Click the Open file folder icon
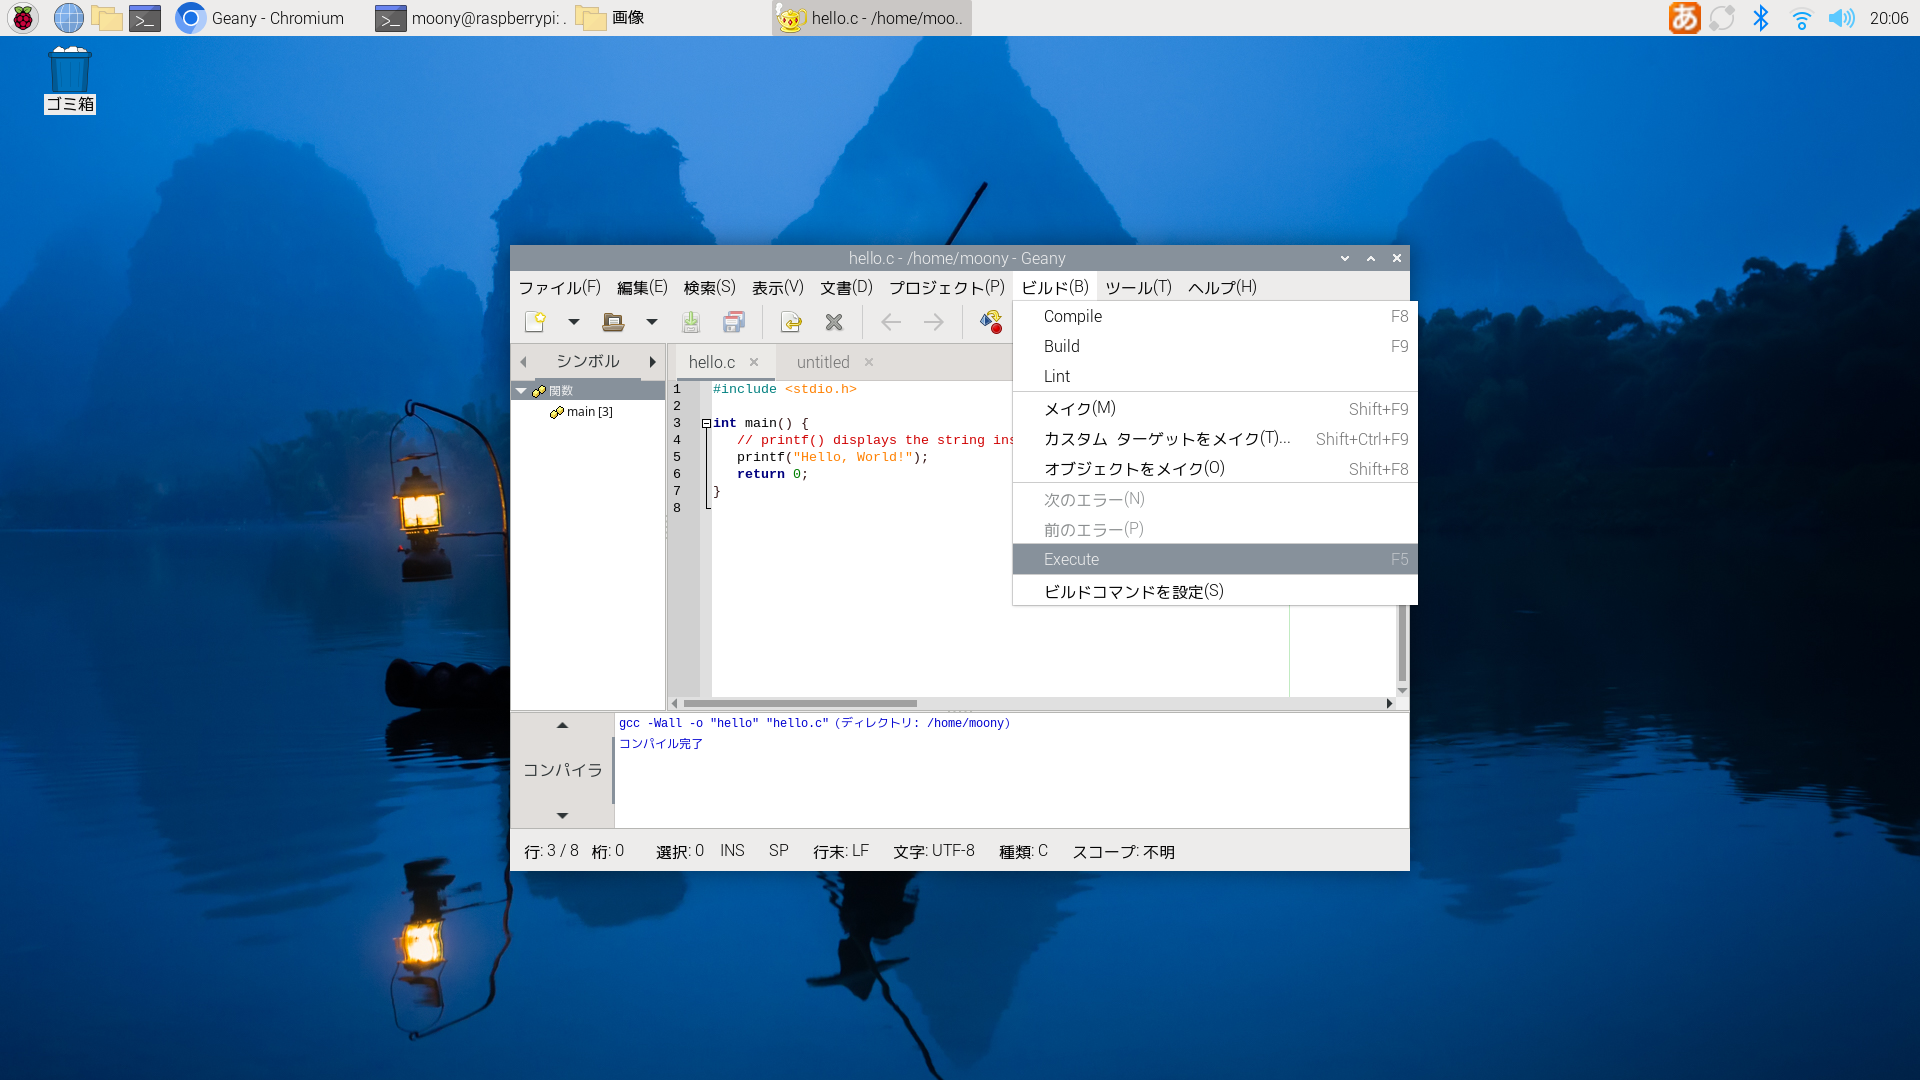Viewport: 1920px width, 1080px height. (613, 322)
